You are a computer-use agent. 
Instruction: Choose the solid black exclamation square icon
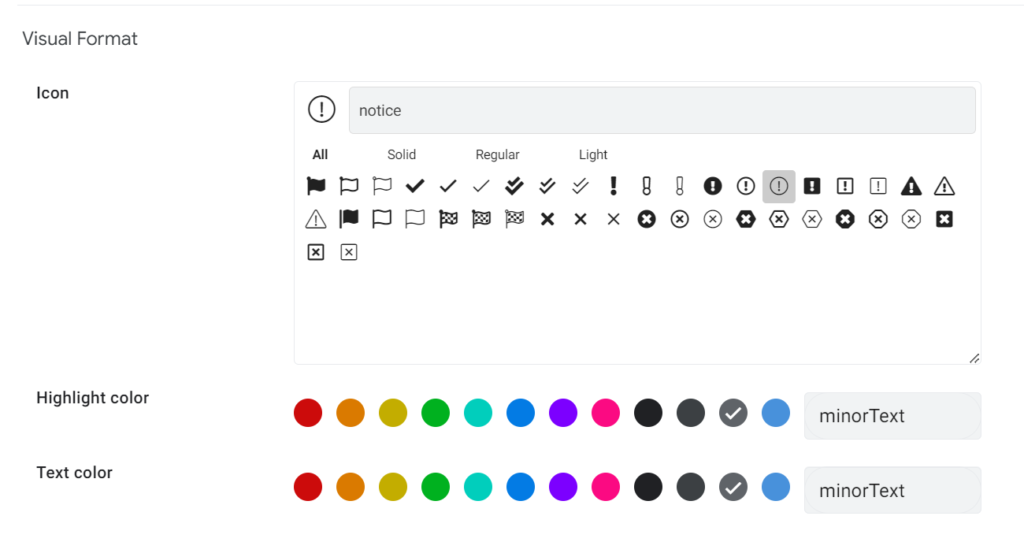point(812,186)
